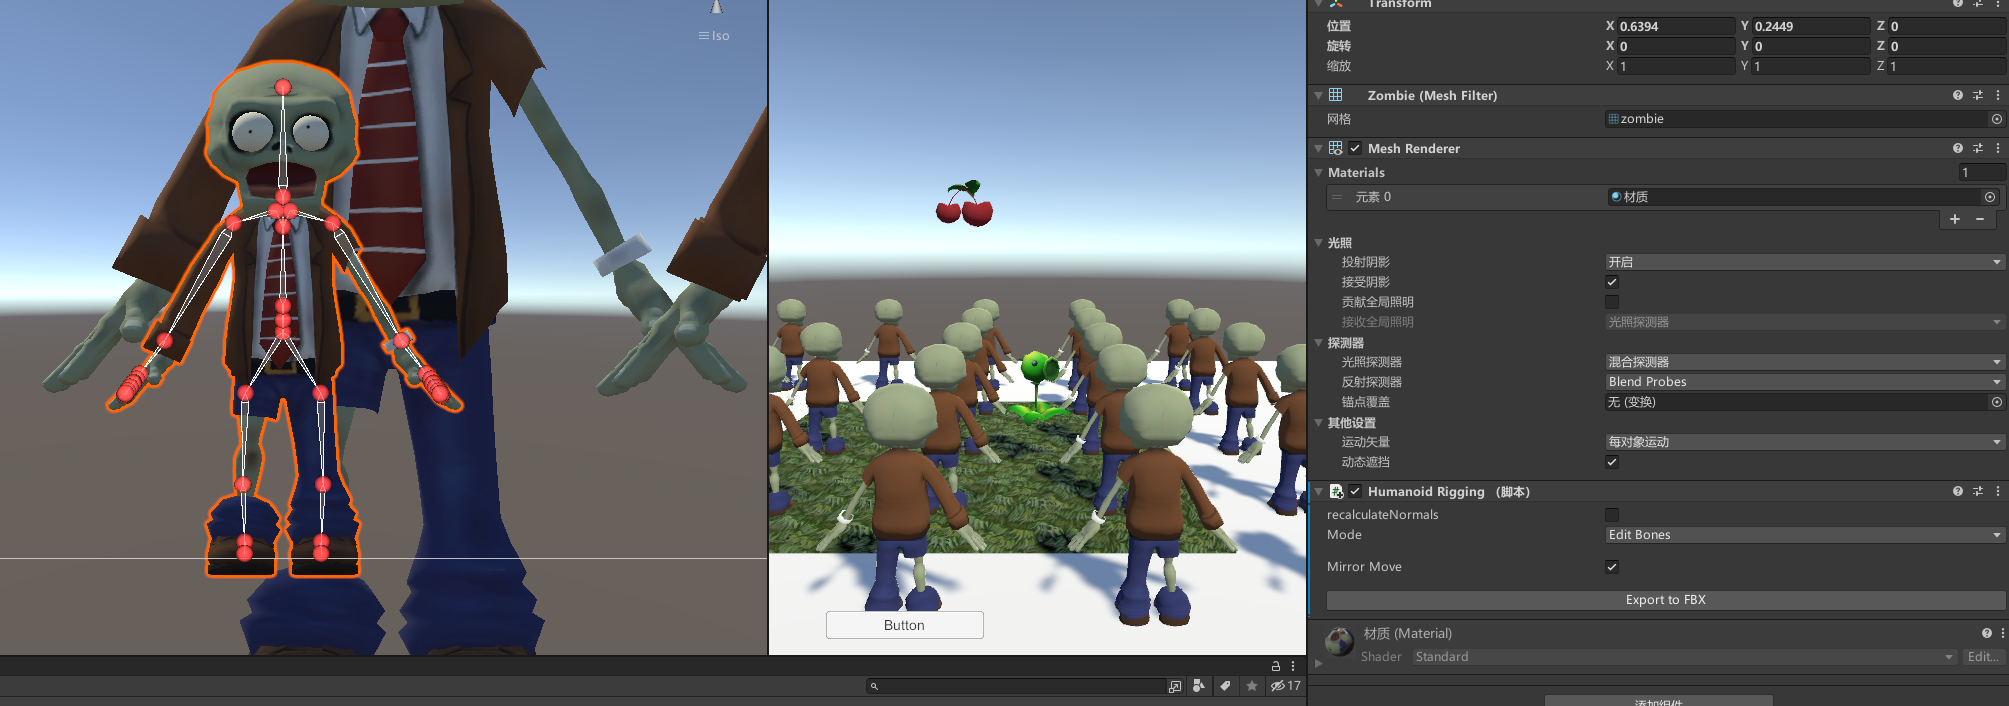2009x706 pixels.
Task: Disable the Mesh Renderer component checkbox
Action: (1355, 148)
